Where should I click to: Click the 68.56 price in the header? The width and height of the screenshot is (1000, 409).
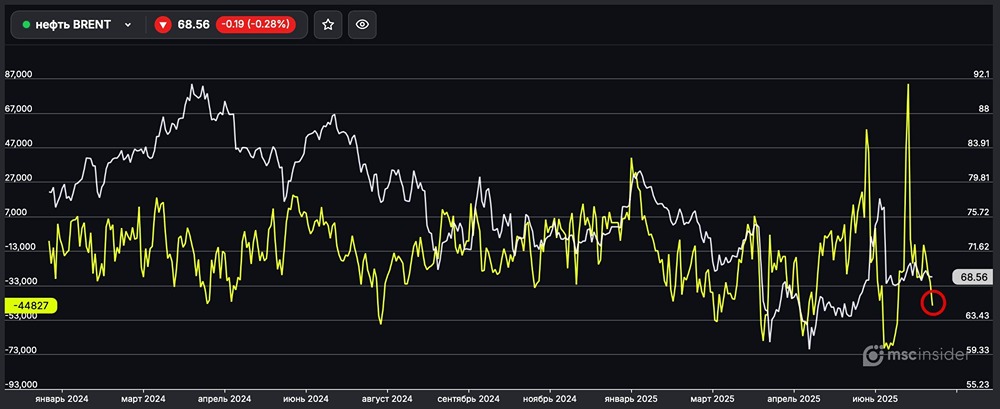pyautogui.click(x=191, y=25)
